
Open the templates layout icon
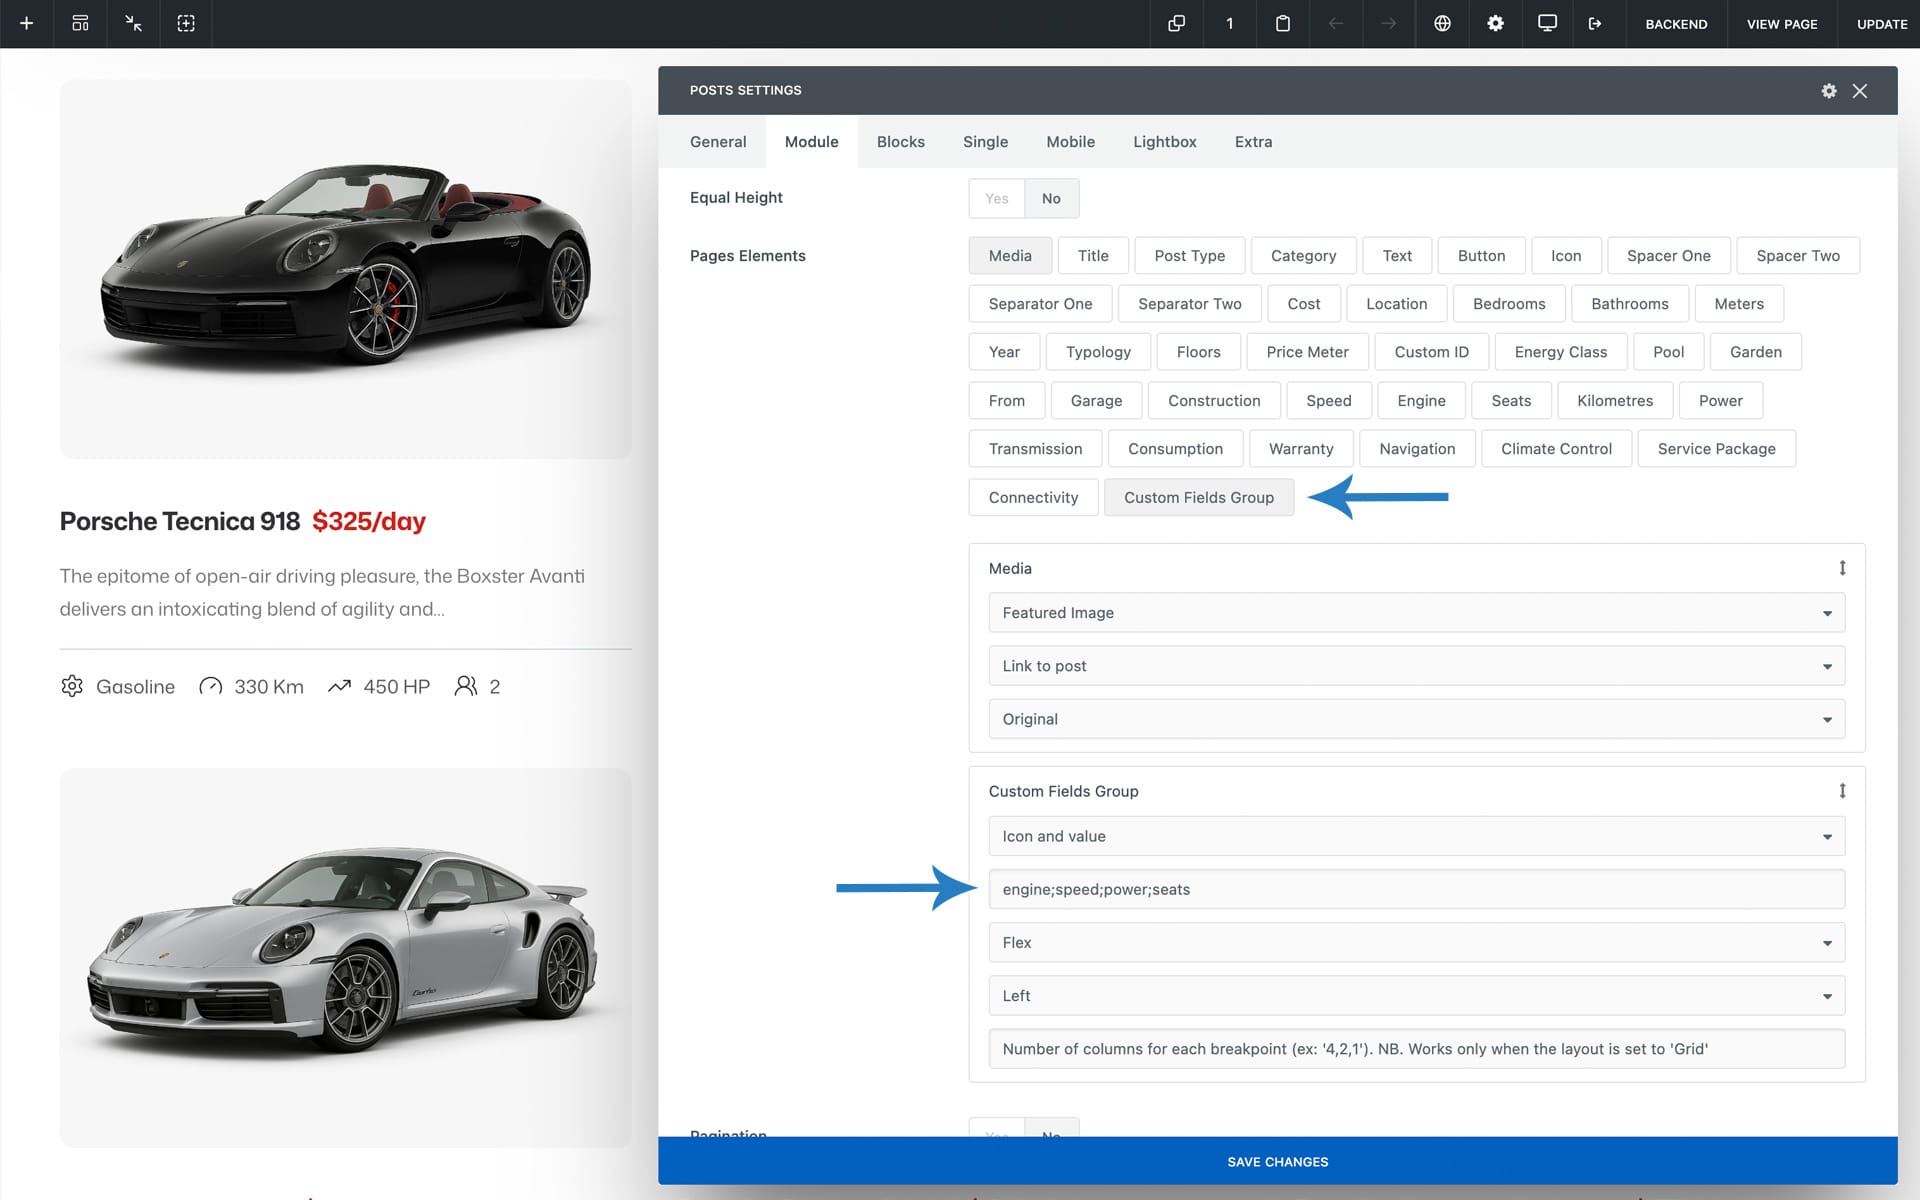[x=80, y=23]
